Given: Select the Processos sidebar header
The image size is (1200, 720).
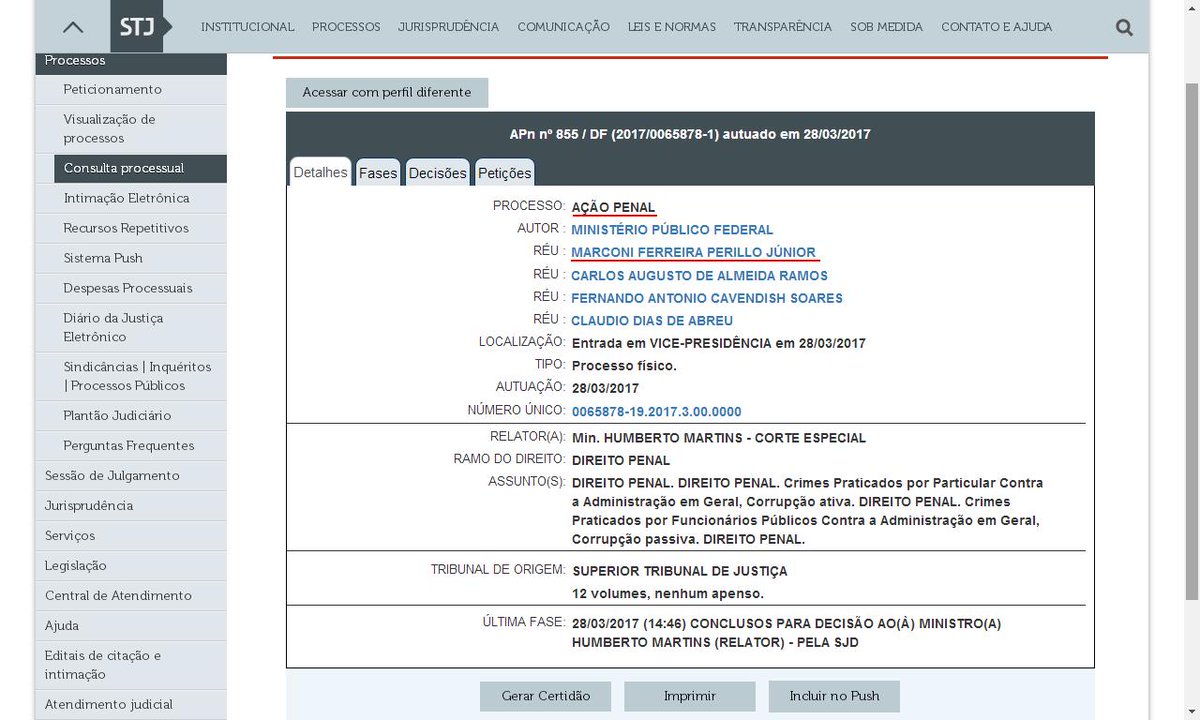Looking at the screenshot, I should [131, 61].
